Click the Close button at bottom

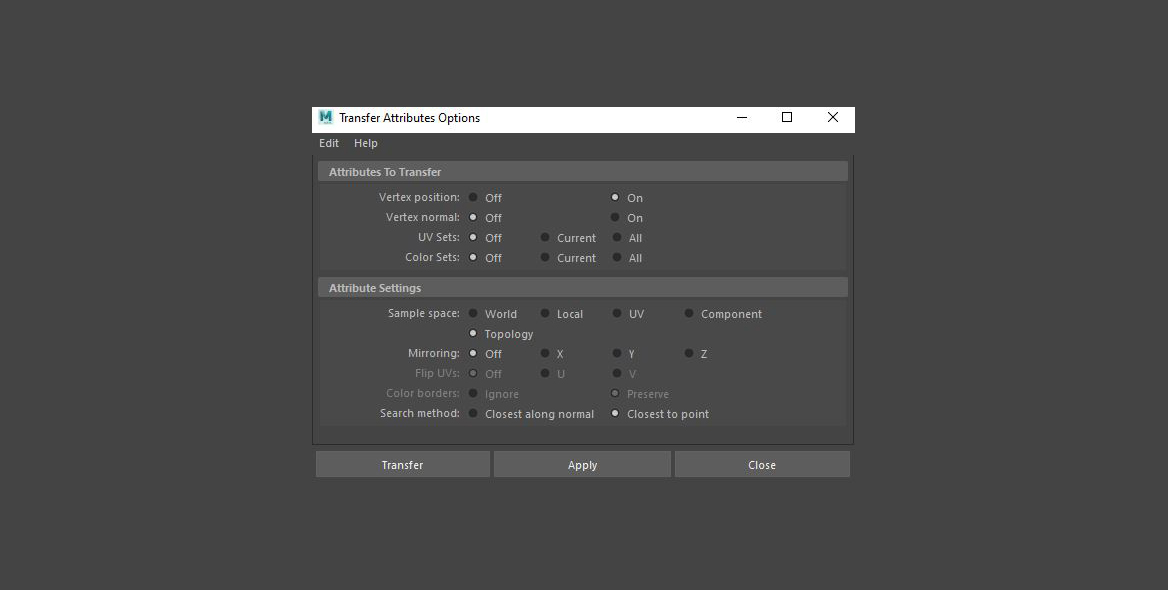pyautogui.click(x=762, y=464)
